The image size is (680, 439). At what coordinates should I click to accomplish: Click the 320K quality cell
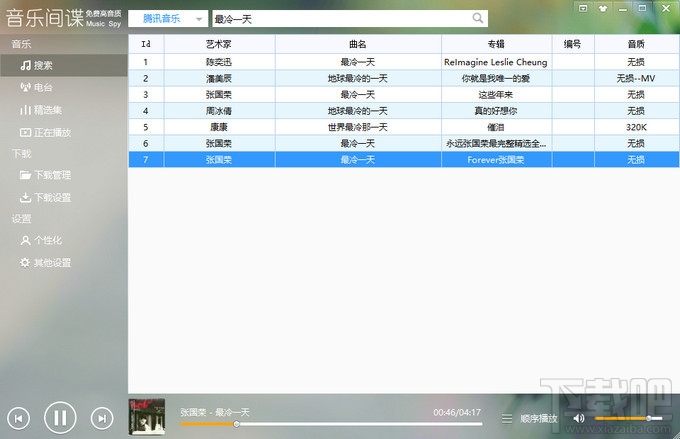click(636, 127)
